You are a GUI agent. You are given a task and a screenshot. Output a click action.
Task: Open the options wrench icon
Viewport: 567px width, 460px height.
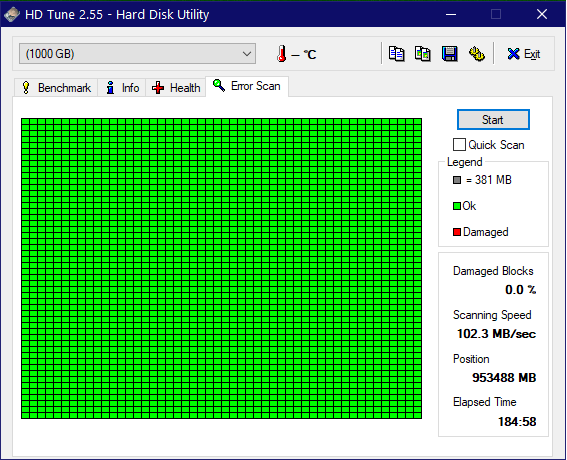(477, 54)
